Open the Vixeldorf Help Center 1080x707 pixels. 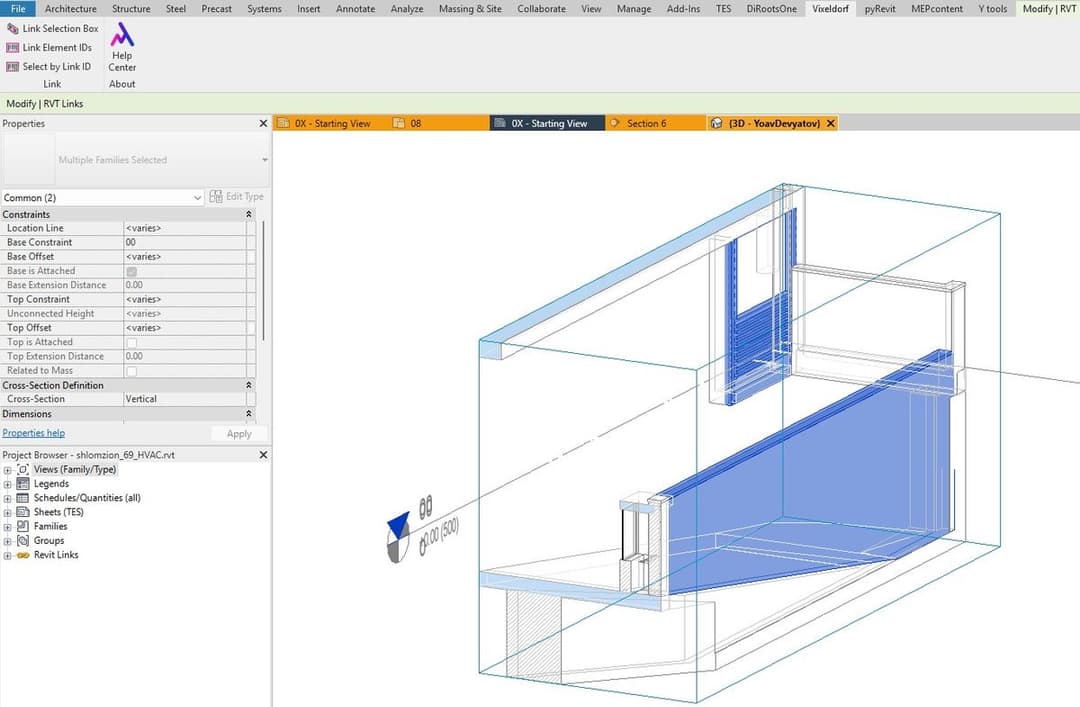point(122,46)
